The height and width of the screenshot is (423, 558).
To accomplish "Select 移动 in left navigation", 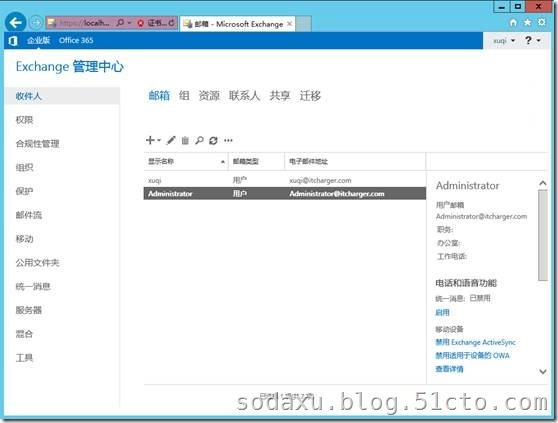I will pyautogui.click(x=24, y=239).
